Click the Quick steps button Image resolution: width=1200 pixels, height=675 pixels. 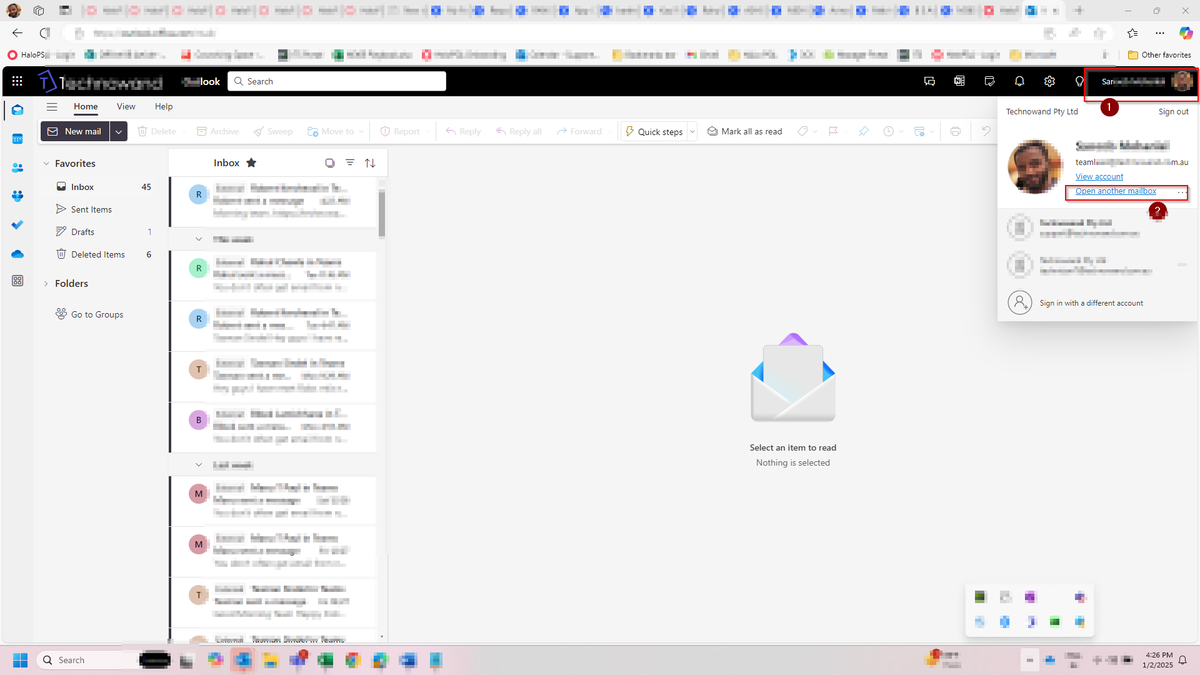point(653,131)
